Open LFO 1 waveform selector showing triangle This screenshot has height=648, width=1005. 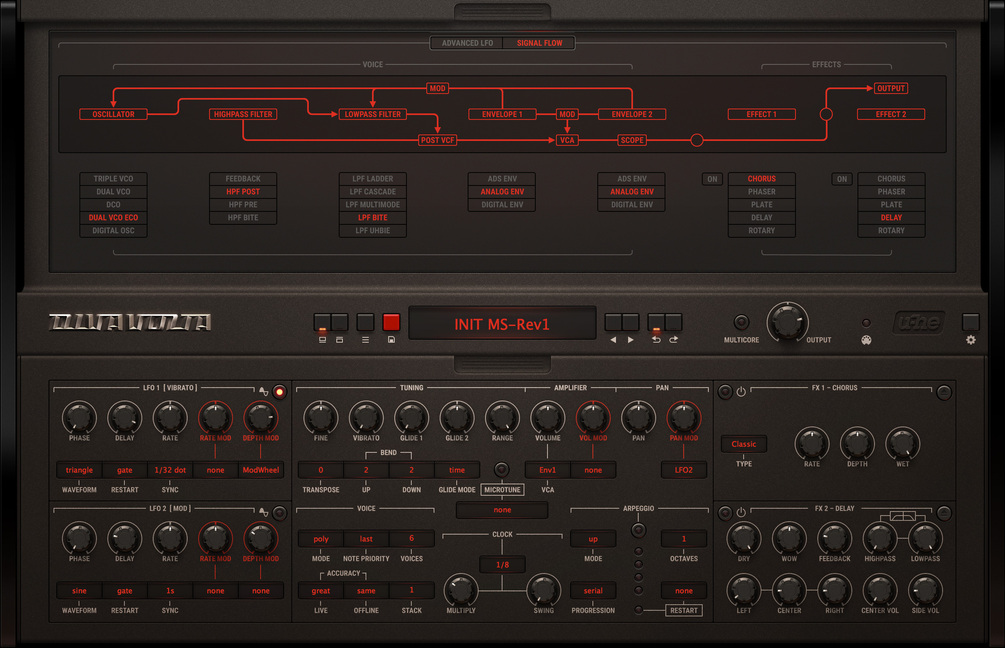pyautogui.click(x=79, y=470)
